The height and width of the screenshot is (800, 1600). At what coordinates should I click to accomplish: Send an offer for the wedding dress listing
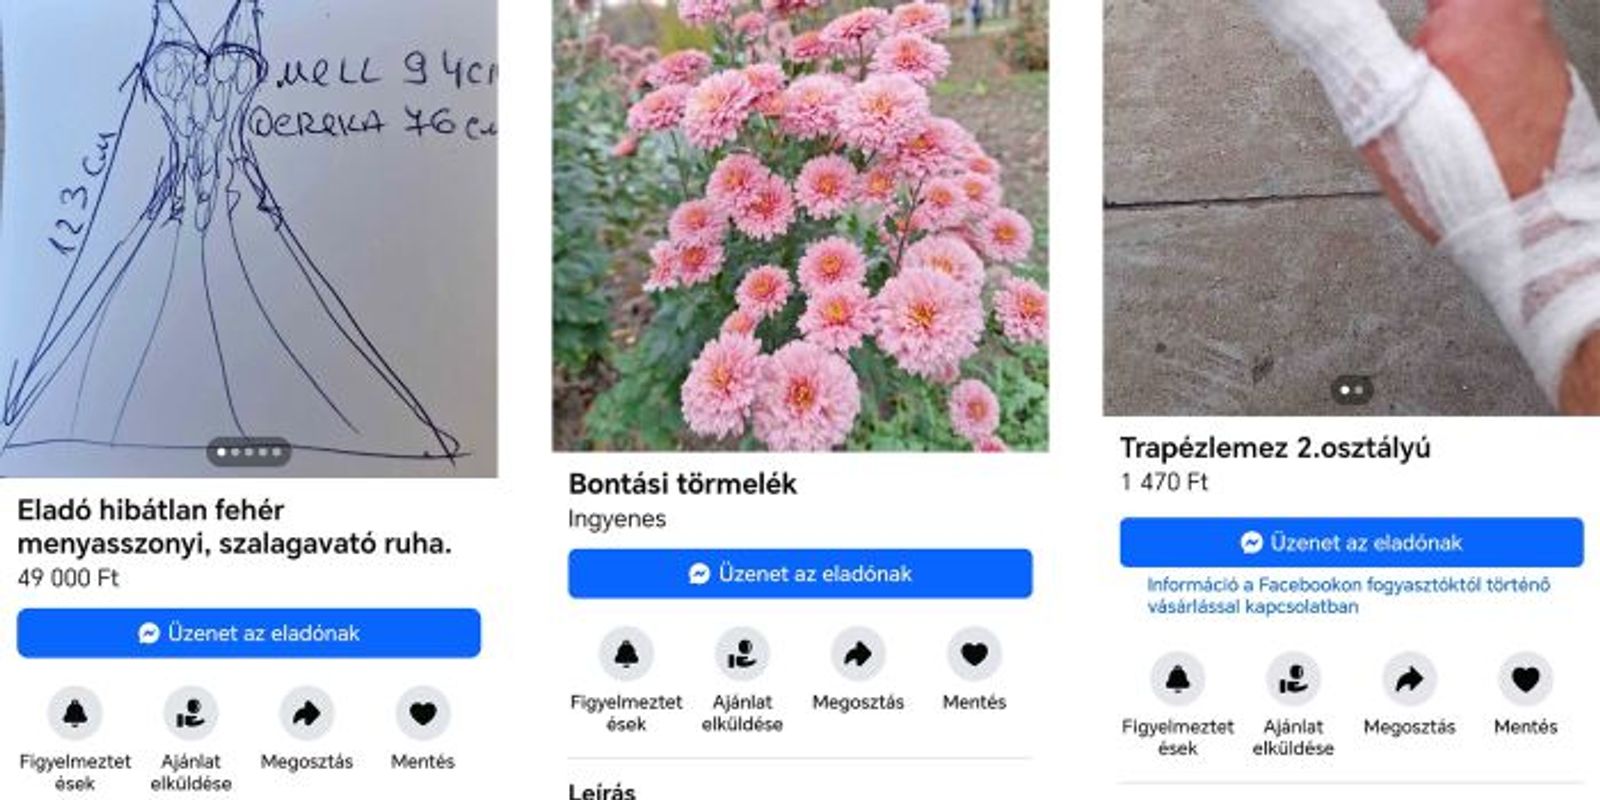[190, 713]
